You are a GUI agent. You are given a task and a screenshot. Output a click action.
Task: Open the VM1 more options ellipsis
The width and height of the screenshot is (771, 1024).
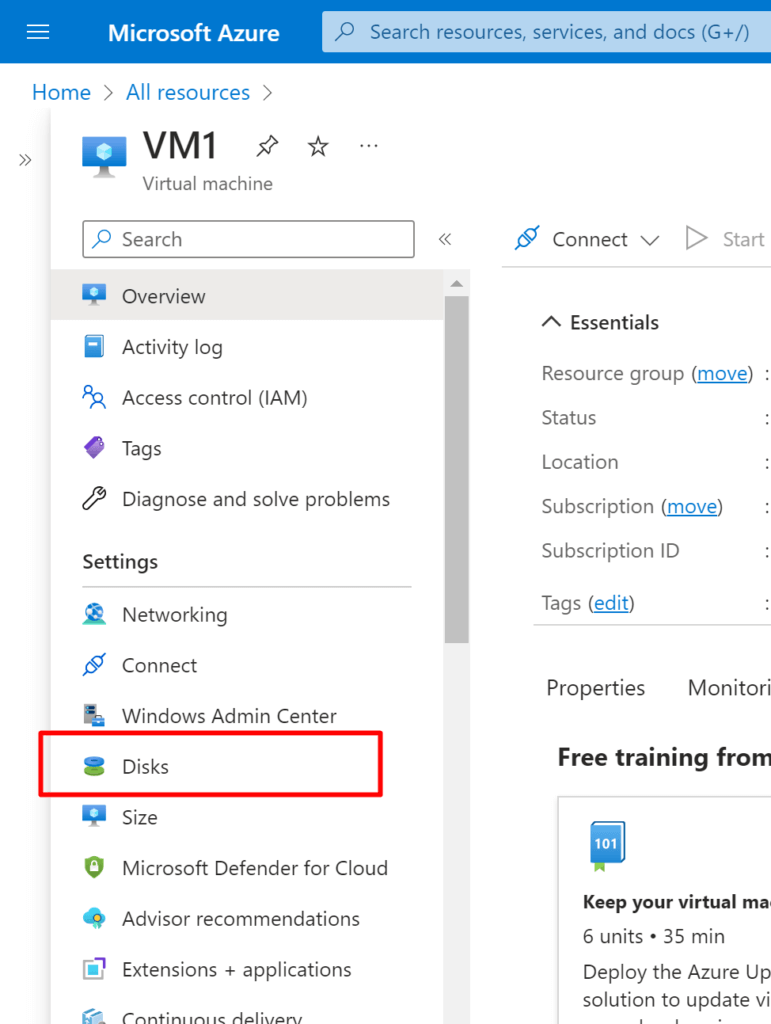point(369,147)
